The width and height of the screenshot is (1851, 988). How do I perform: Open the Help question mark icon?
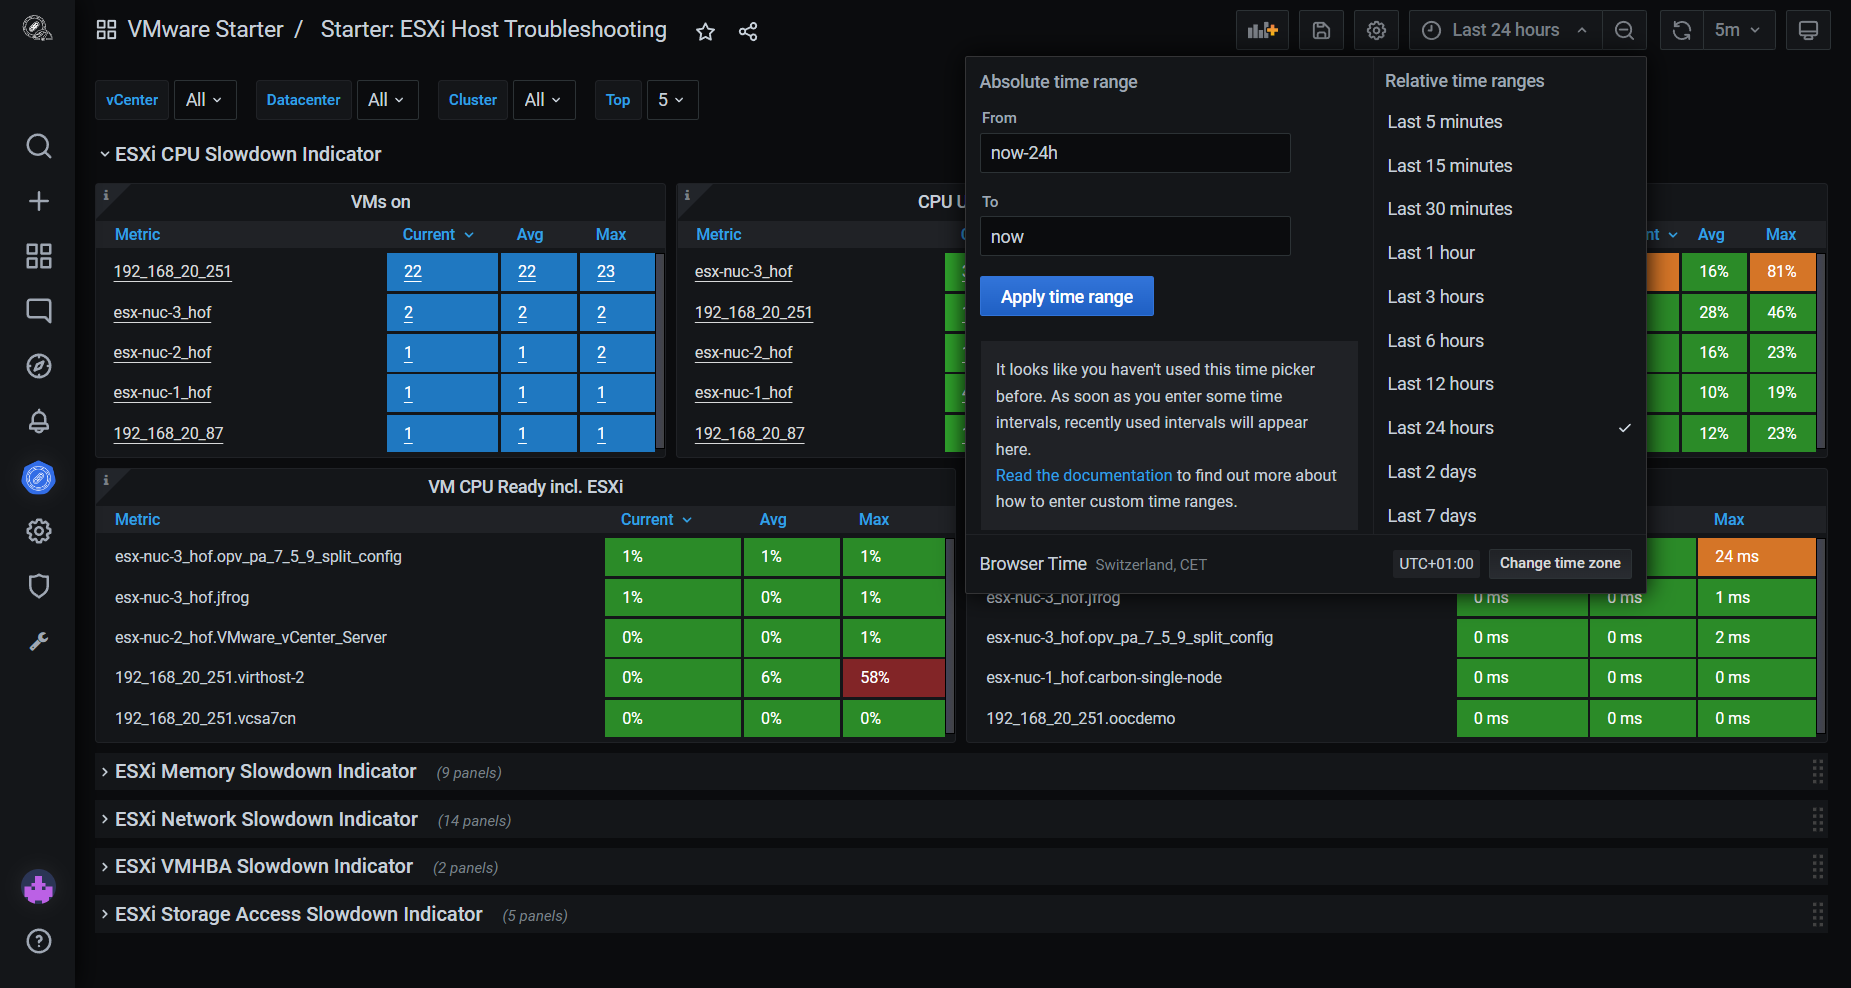(38, 941)
